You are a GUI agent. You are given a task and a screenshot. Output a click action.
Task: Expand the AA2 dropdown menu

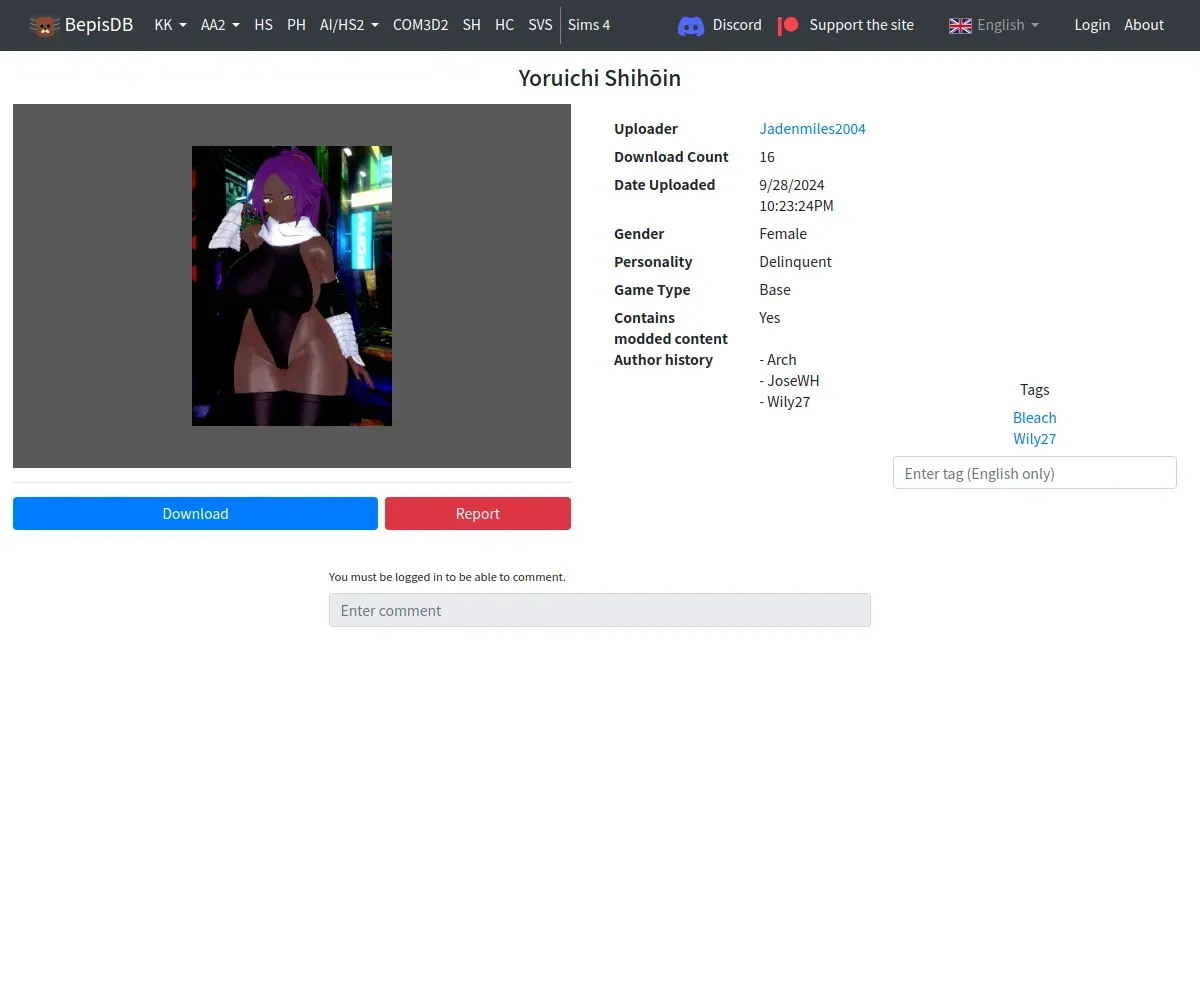(x=220, y=25)
